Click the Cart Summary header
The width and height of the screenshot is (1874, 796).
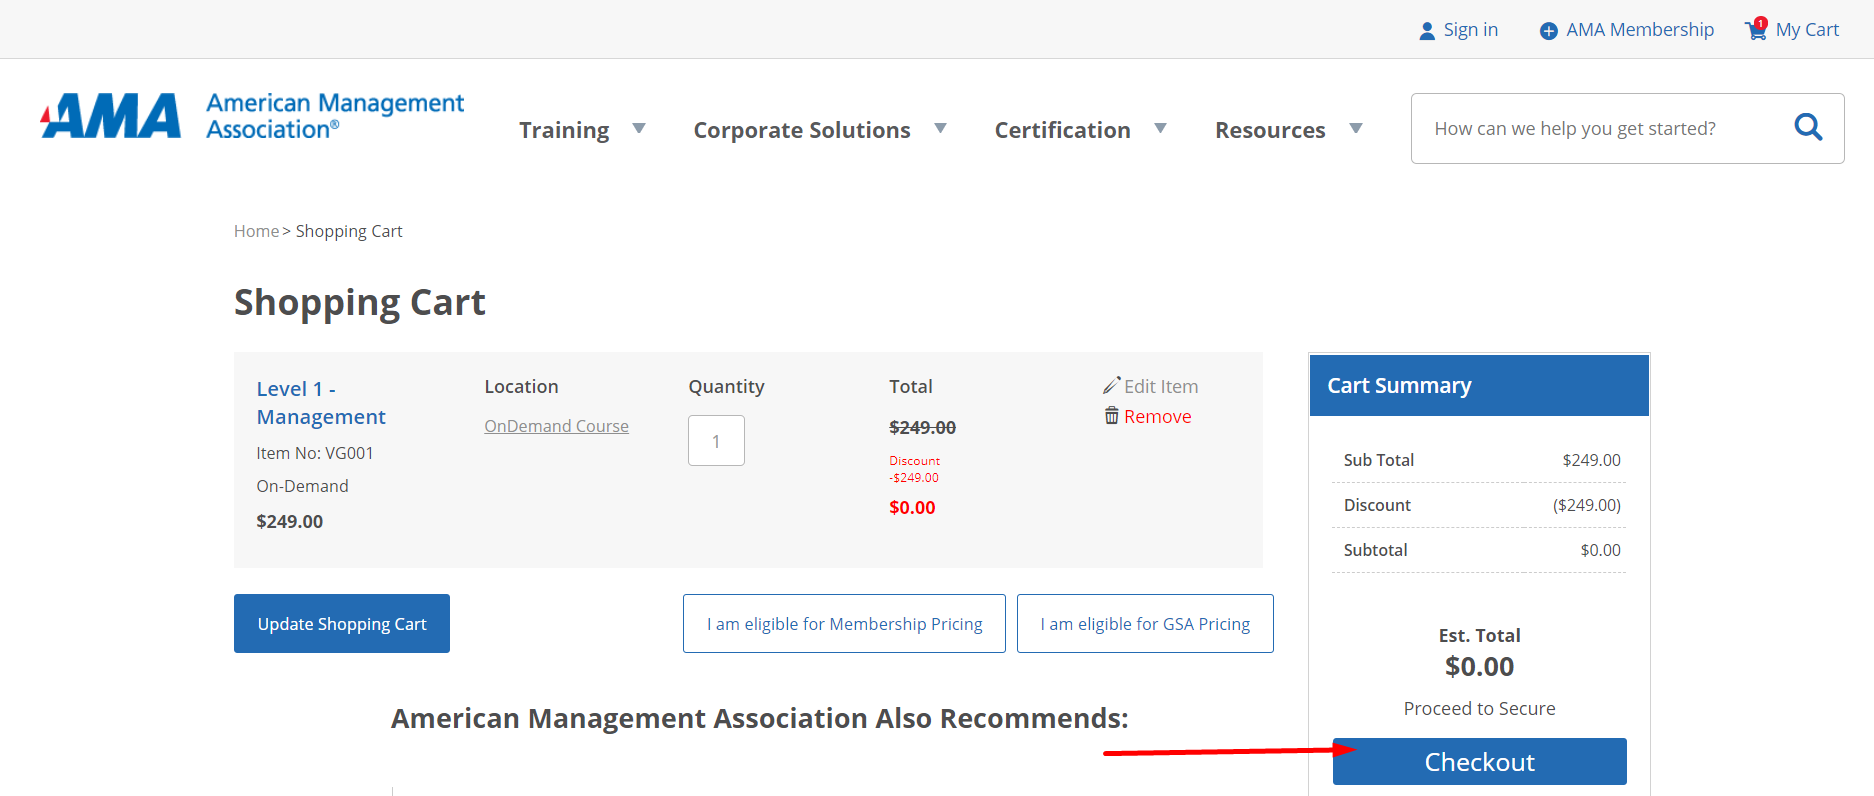click(x=1479, y=385)
